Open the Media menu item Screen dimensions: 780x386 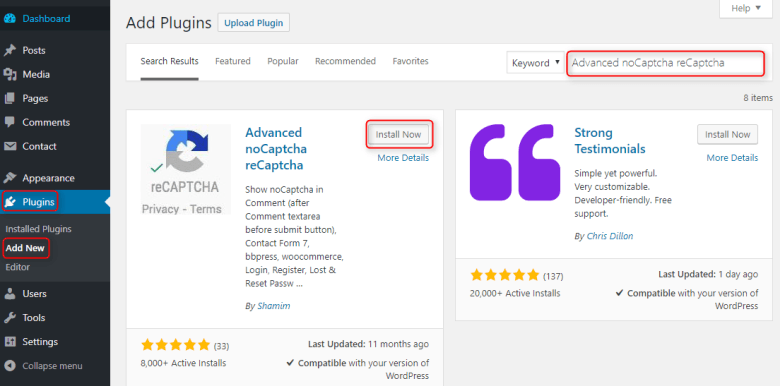pos(36,75)
